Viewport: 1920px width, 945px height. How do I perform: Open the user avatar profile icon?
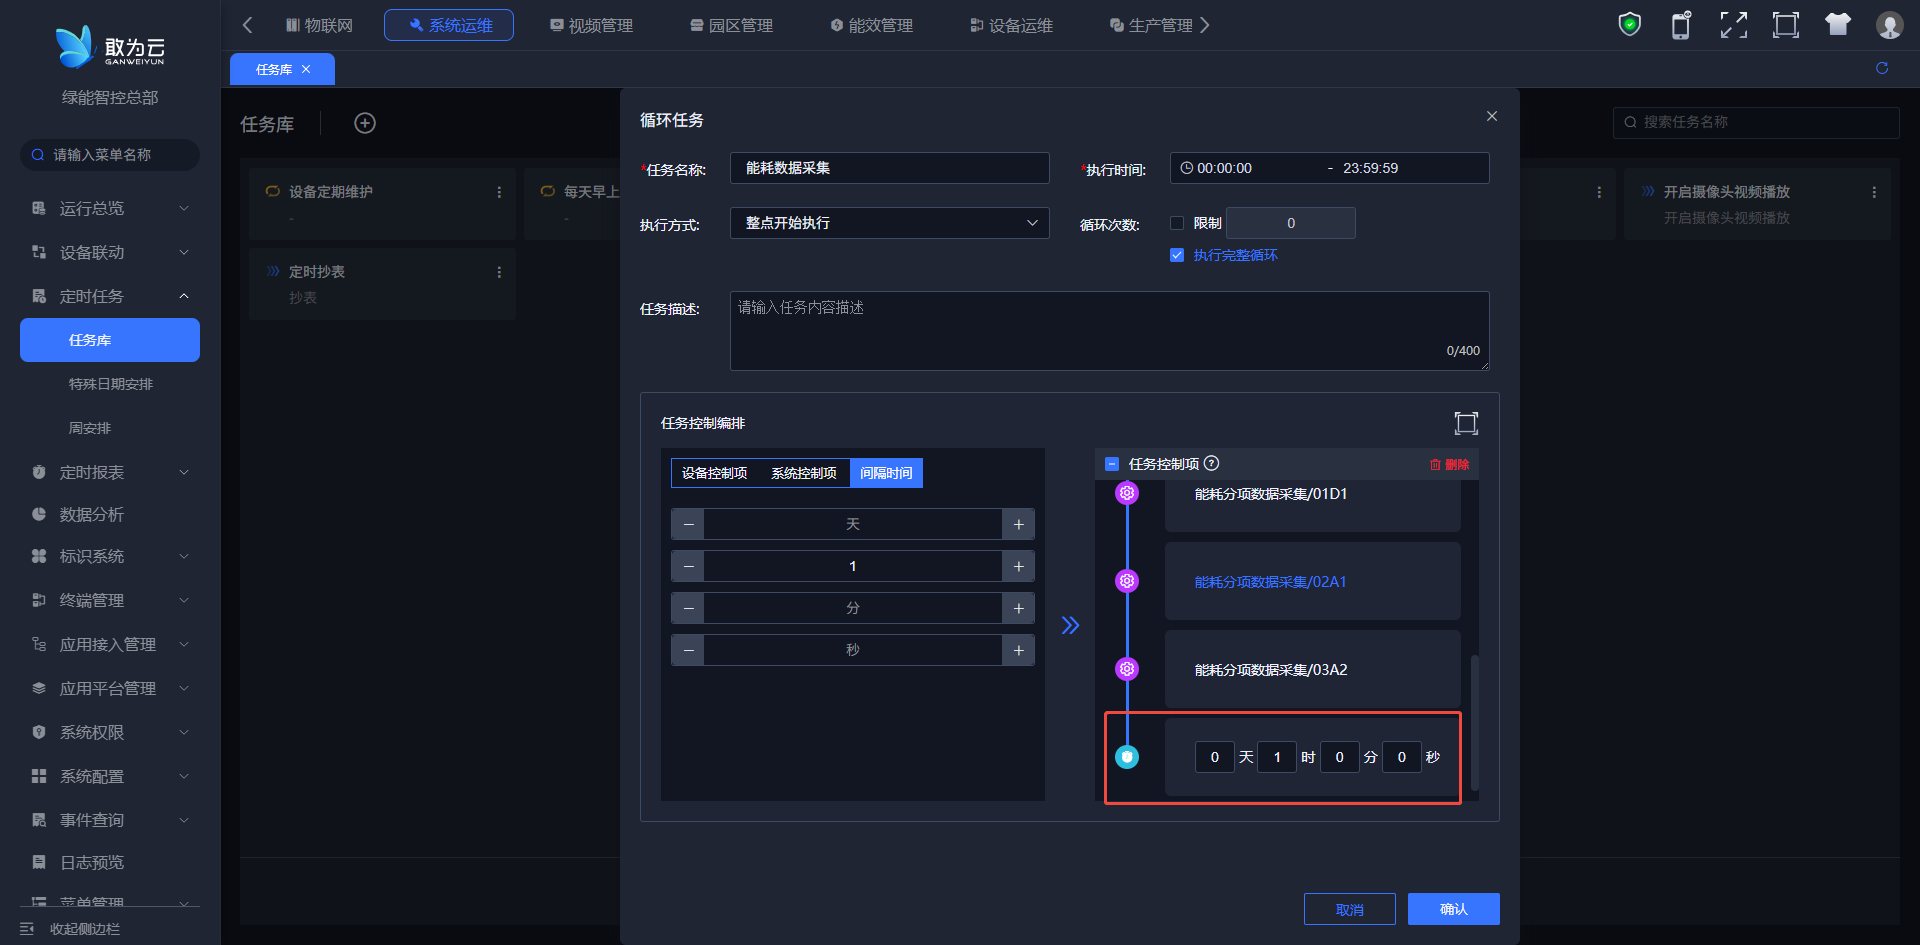tap(1888, 25)
